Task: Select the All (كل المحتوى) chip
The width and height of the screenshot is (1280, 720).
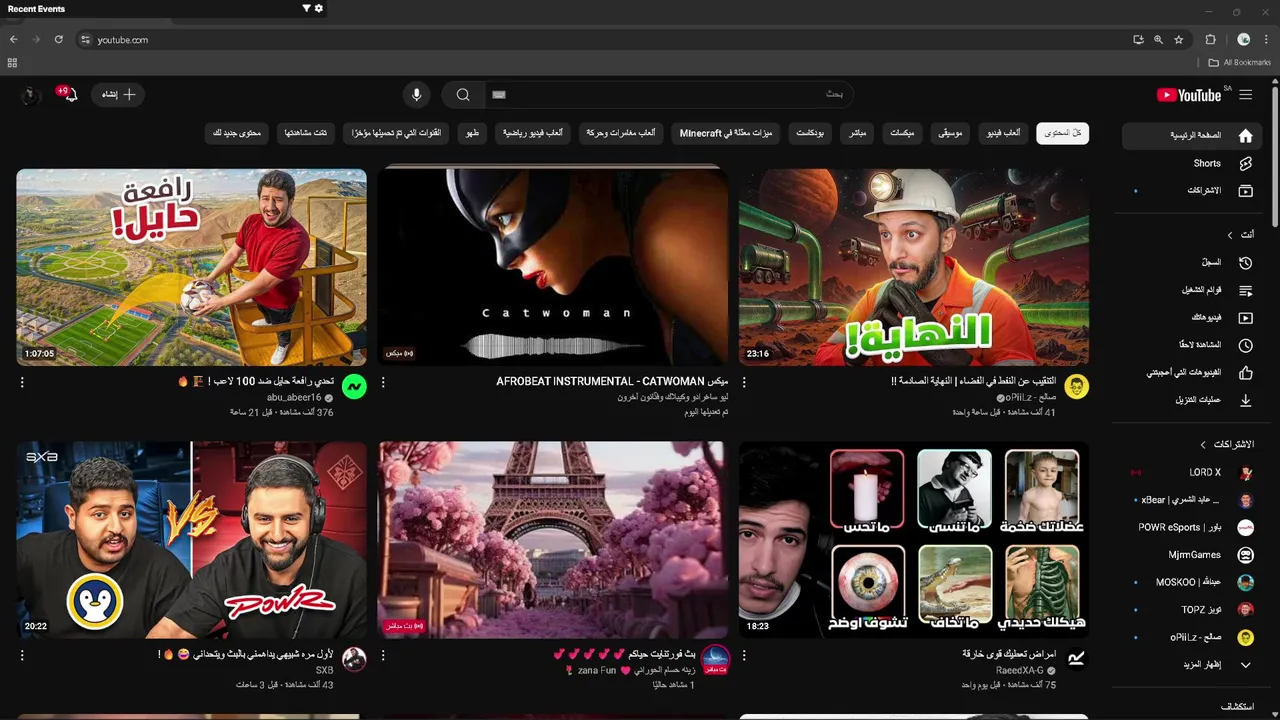Action: pos(1062,133)
